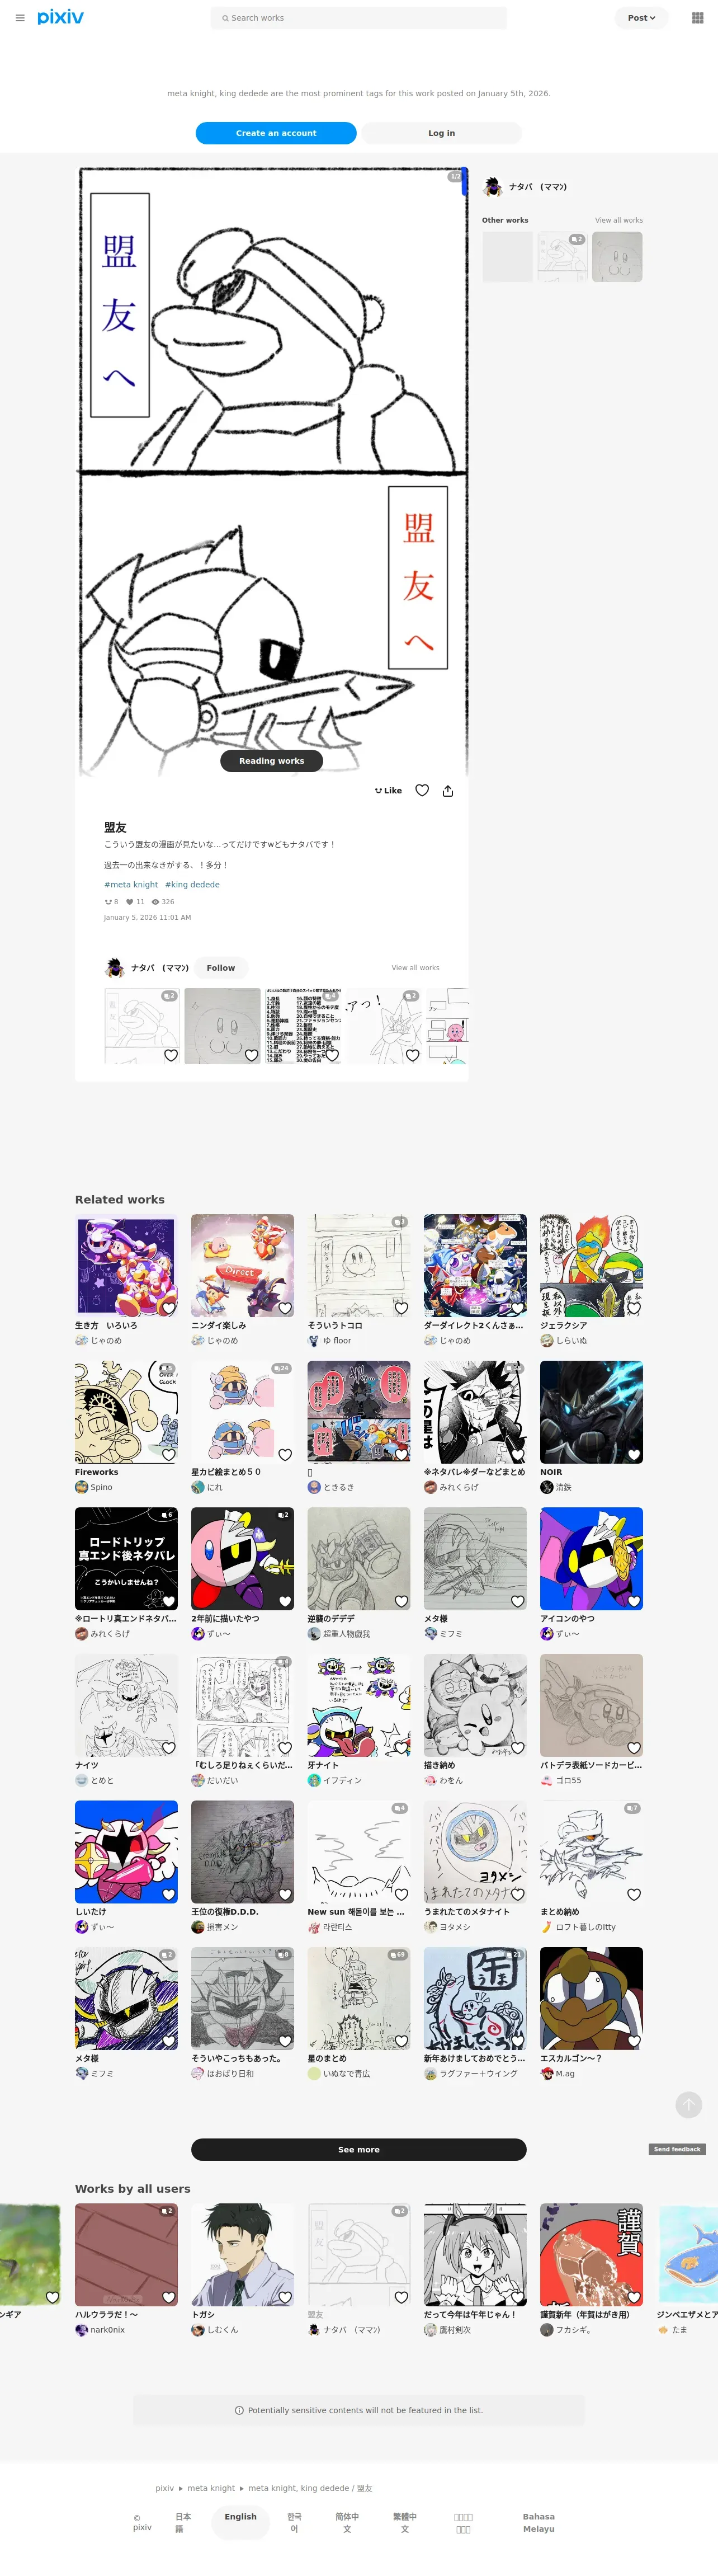Image resolution: width=718 pixels, height=2576 pixels.
Task: Click See more under Related works
Action: 359,2149
